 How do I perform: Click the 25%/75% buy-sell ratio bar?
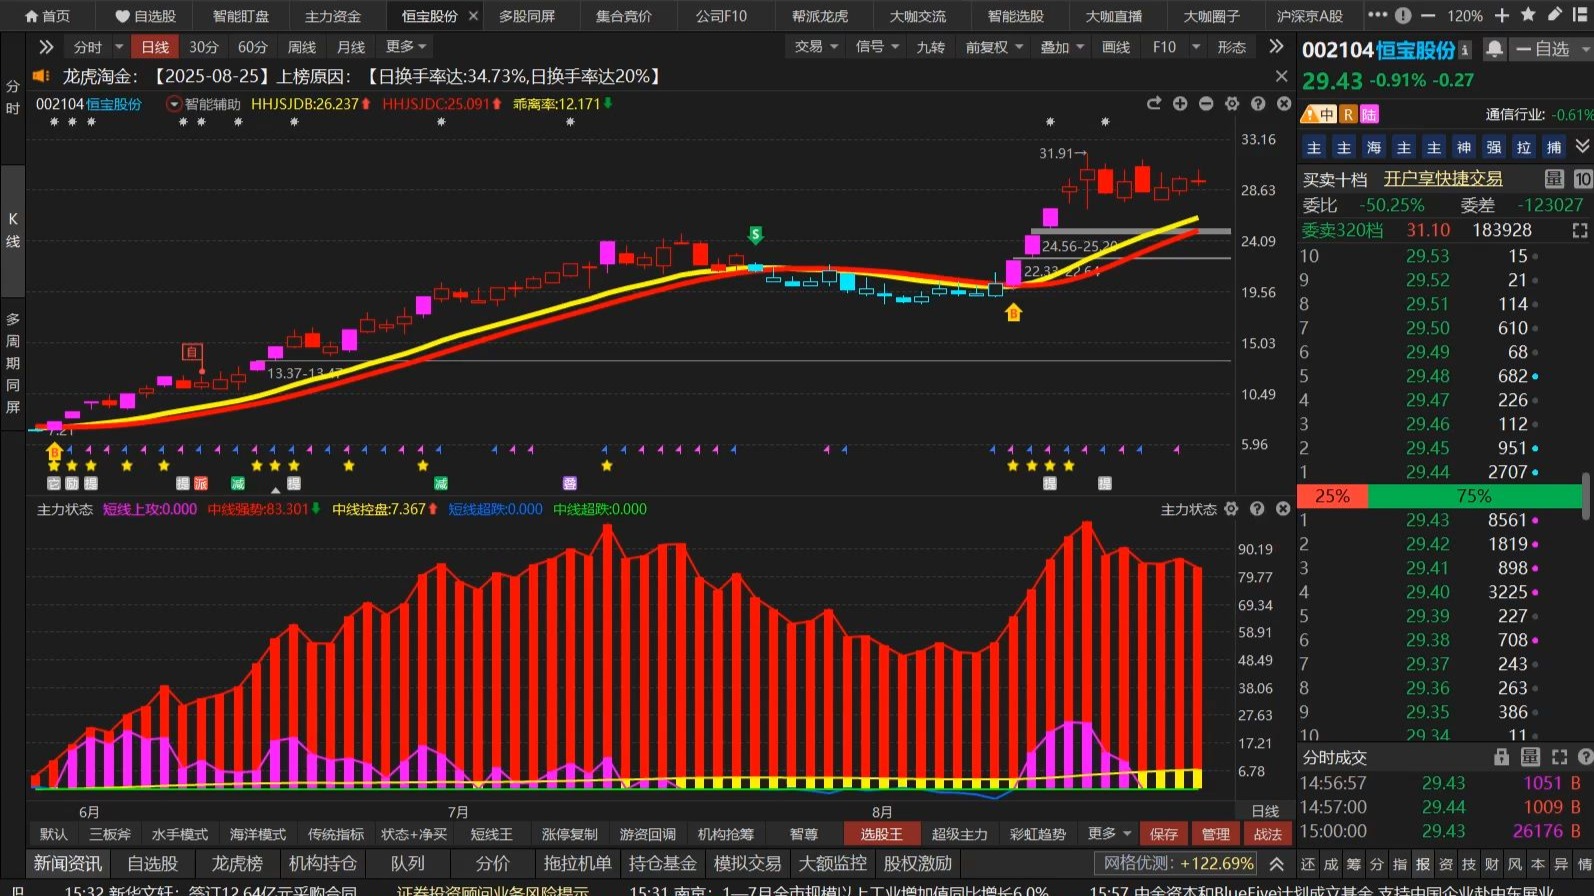point(1439,496)
